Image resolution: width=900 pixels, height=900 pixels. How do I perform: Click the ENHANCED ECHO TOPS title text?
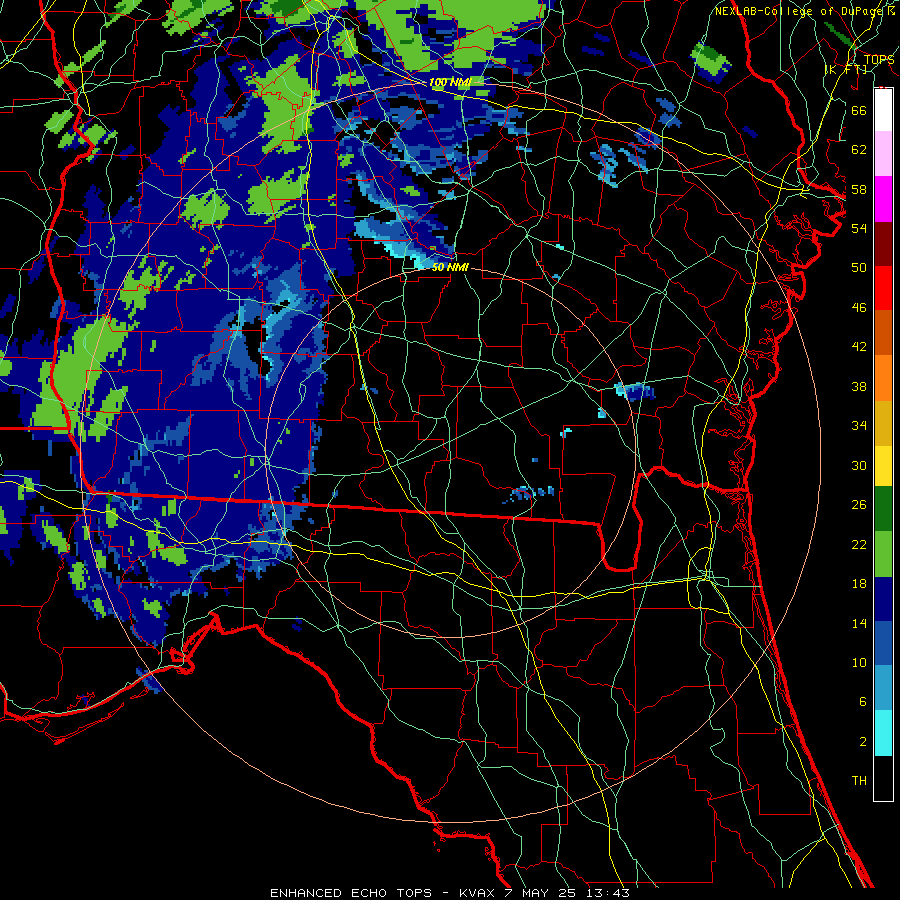(x=351, y=893)
